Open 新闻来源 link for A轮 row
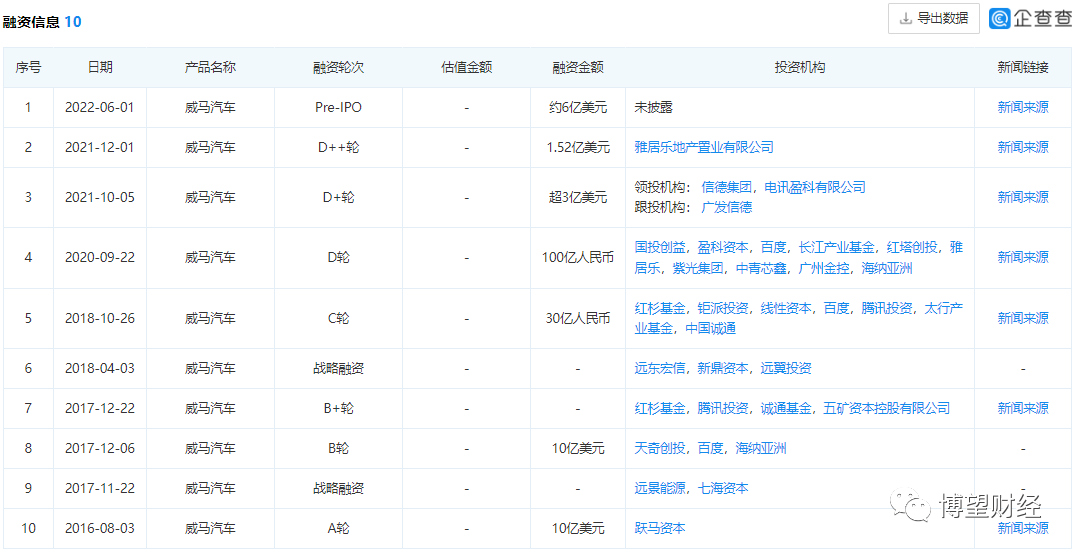This screenshot has height=553, width=1076. click(1022, 528)
